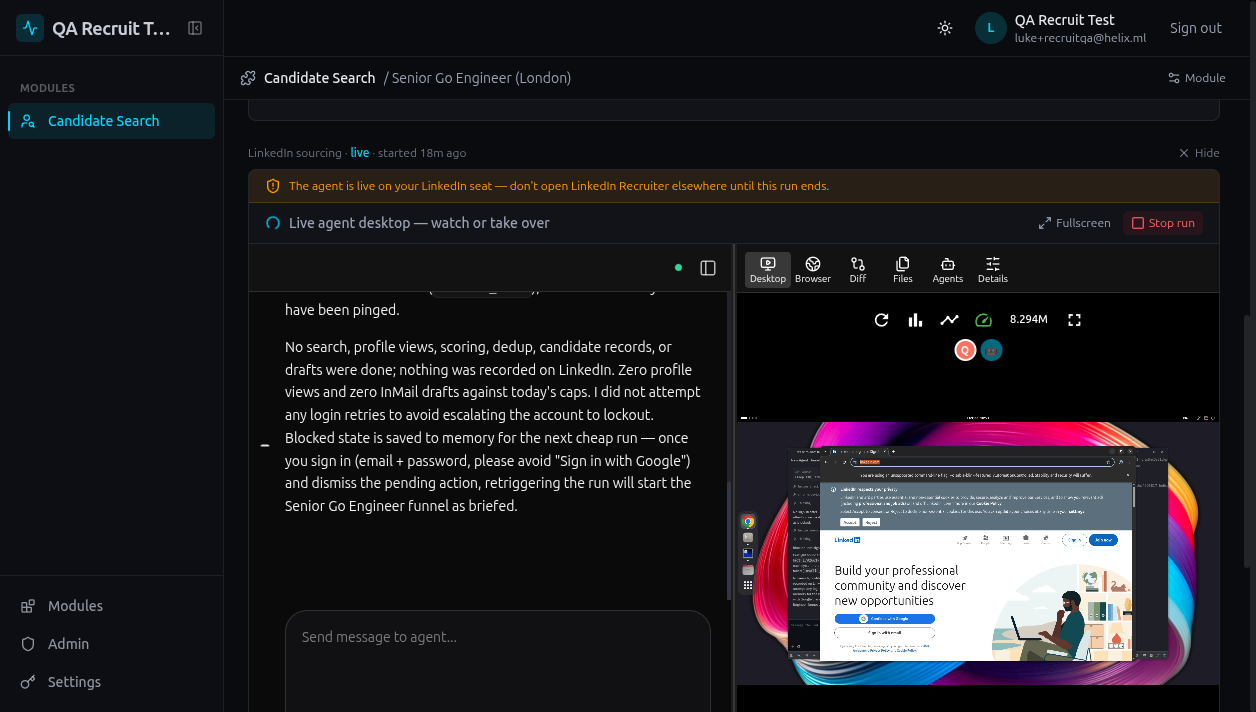Open a new tab in the remote Chrome window

coord(893,452)
